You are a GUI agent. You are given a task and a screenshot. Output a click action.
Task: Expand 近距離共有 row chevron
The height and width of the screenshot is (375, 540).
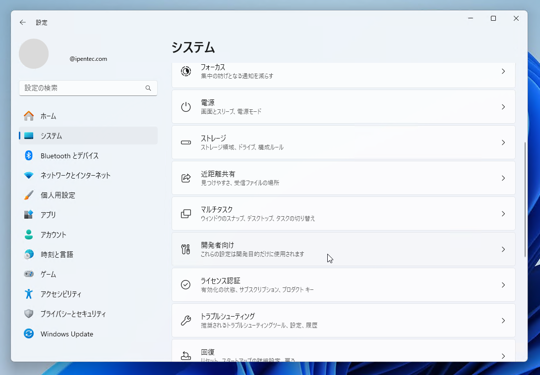(x=503, y=178)
